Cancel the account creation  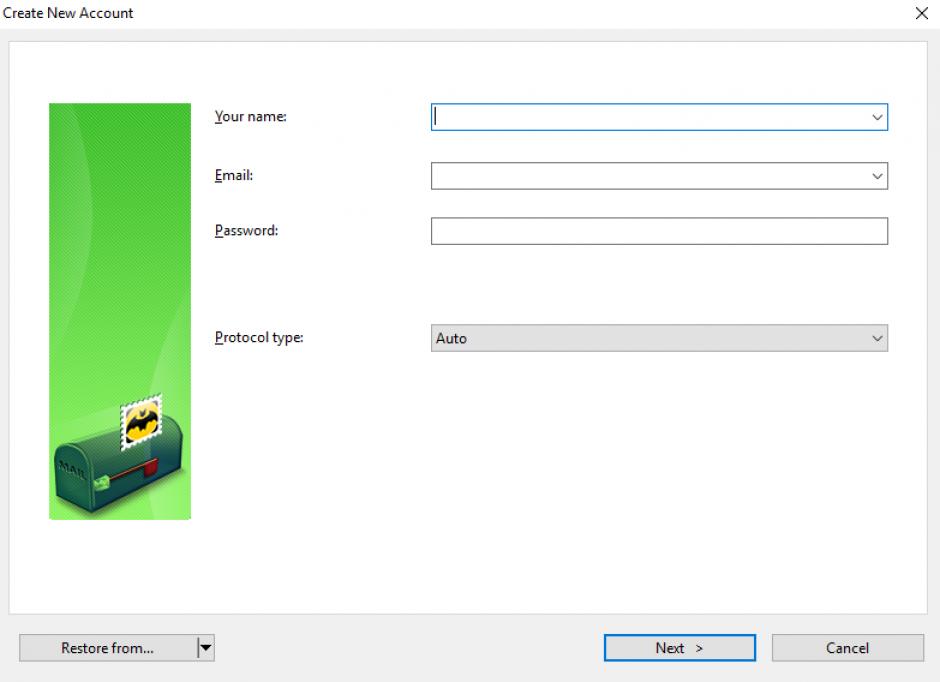[x=847, y=648]
